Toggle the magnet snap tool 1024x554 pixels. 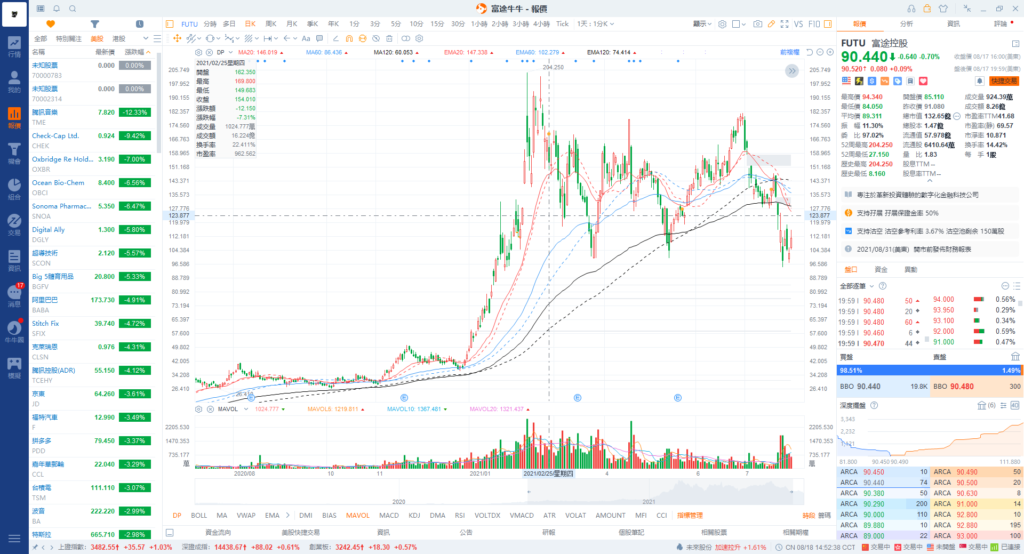point(349,39)
